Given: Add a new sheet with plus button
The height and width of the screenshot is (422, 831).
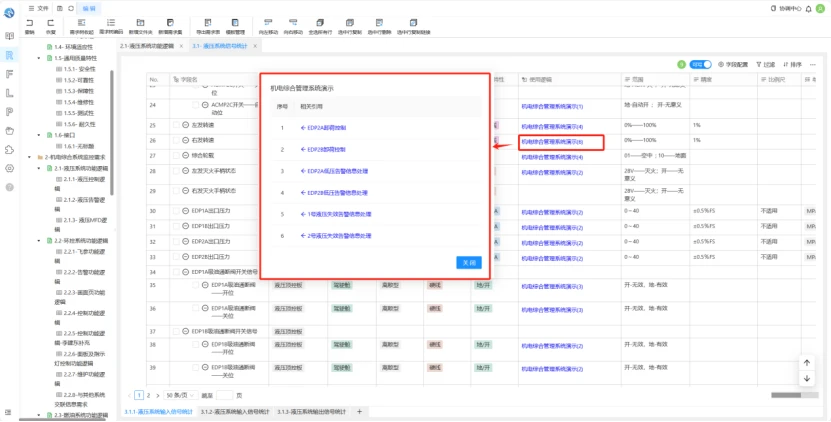Looking at the screenshot, I should (359, 412).
